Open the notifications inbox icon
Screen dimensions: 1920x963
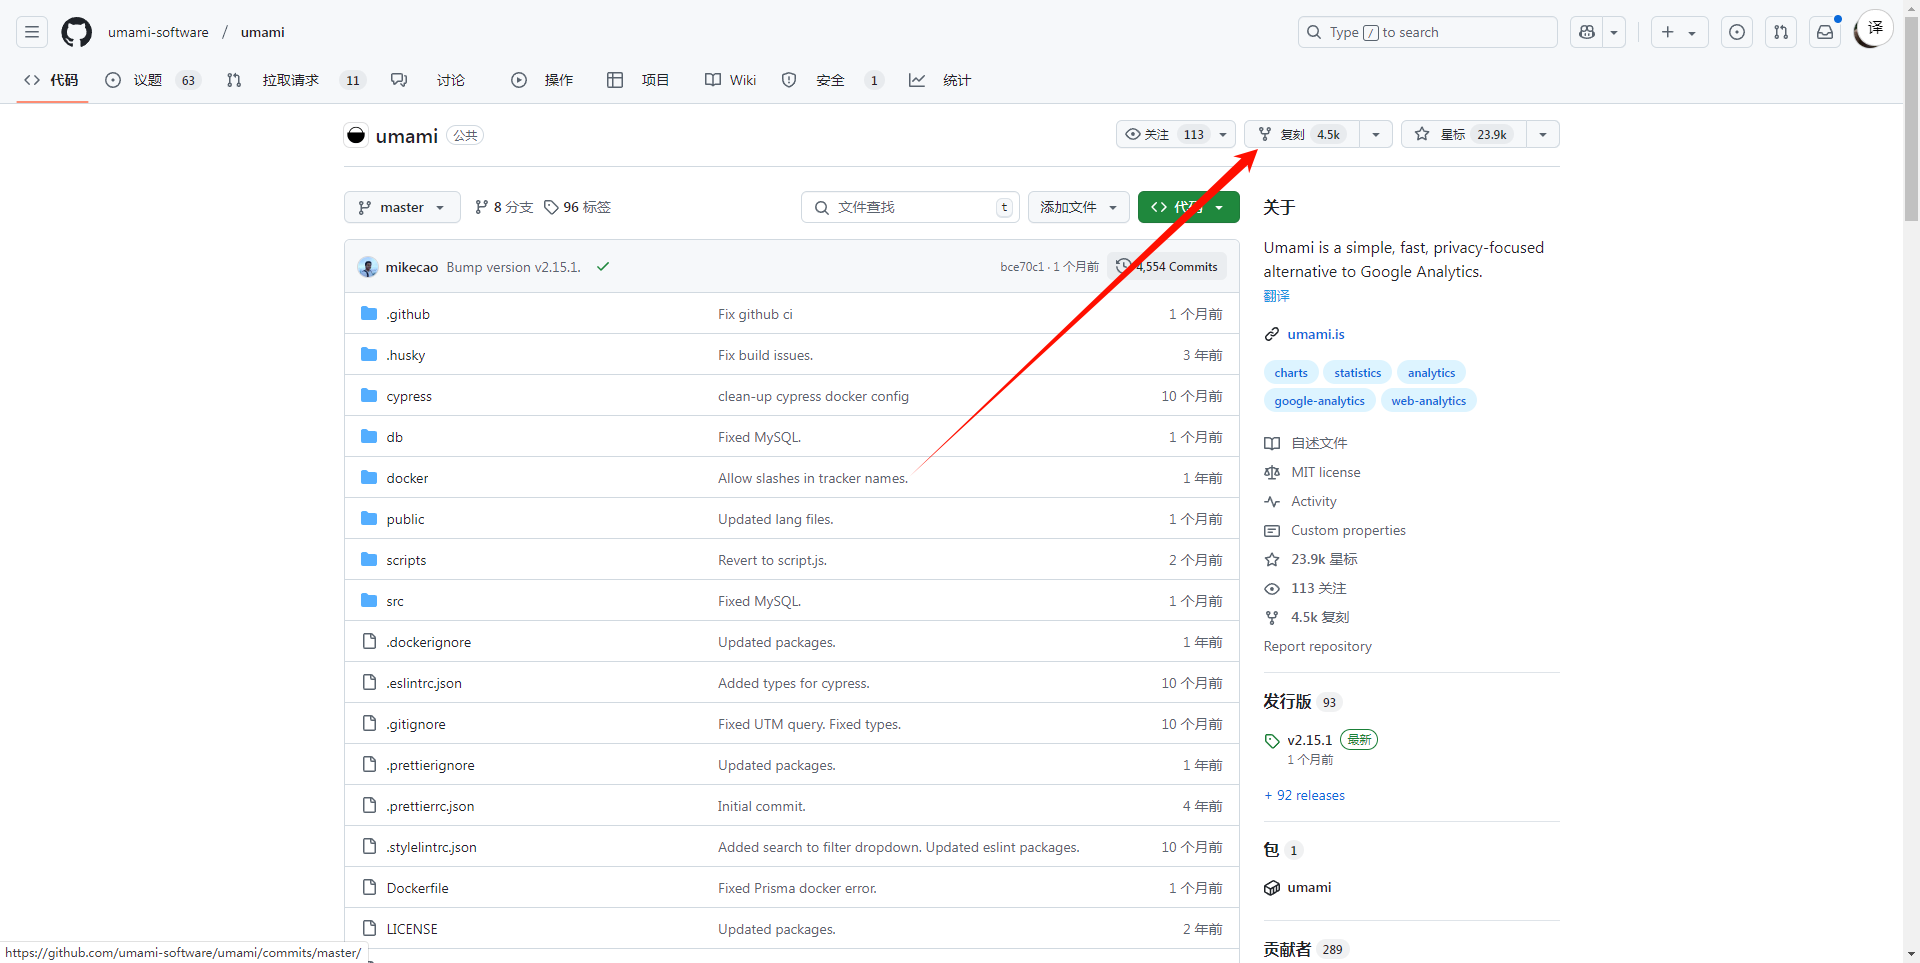pyautogui.click(x=1825, y=32)
